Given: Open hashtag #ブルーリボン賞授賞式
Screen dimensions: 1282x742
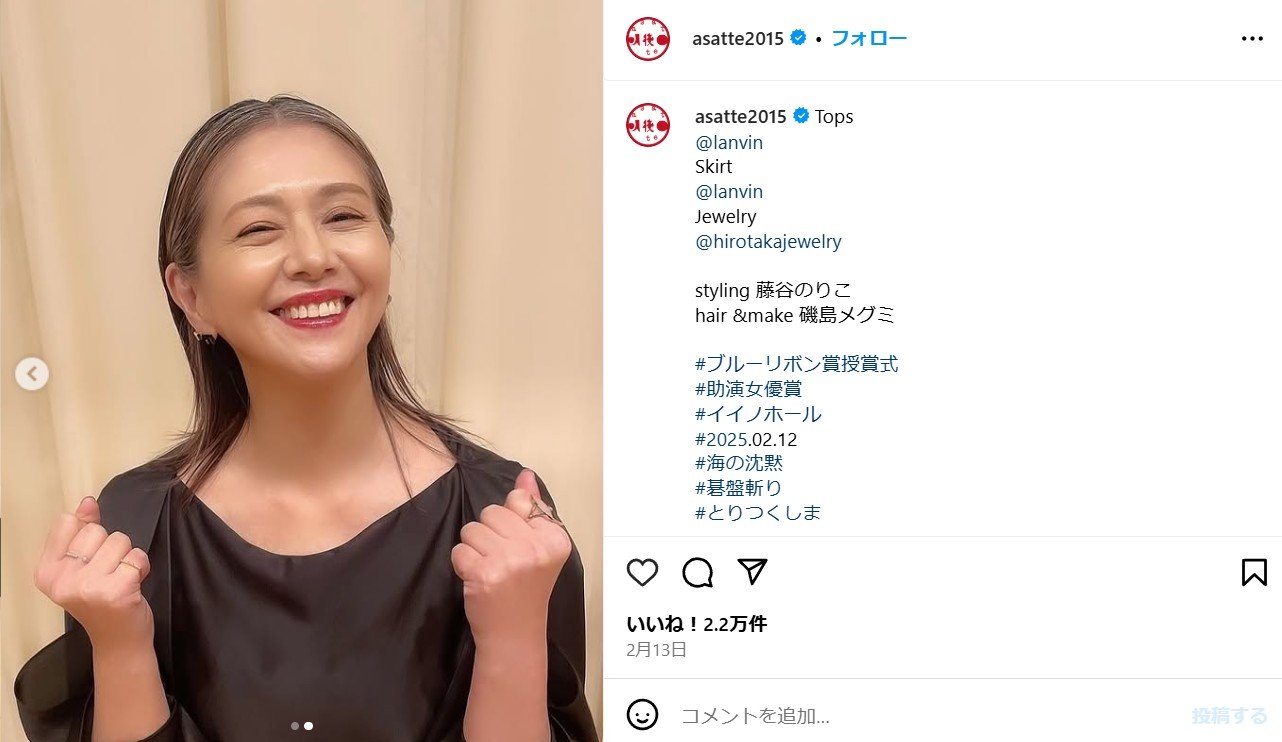Looking at the screenshot, I should click(796, 364).
